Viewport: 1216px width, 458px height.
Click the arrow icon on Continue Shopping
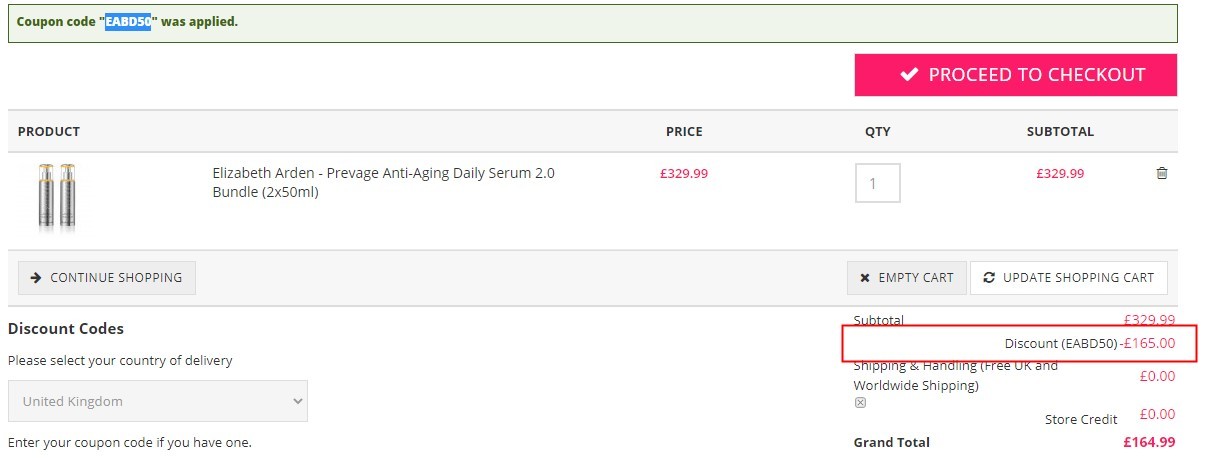point(36,278)
